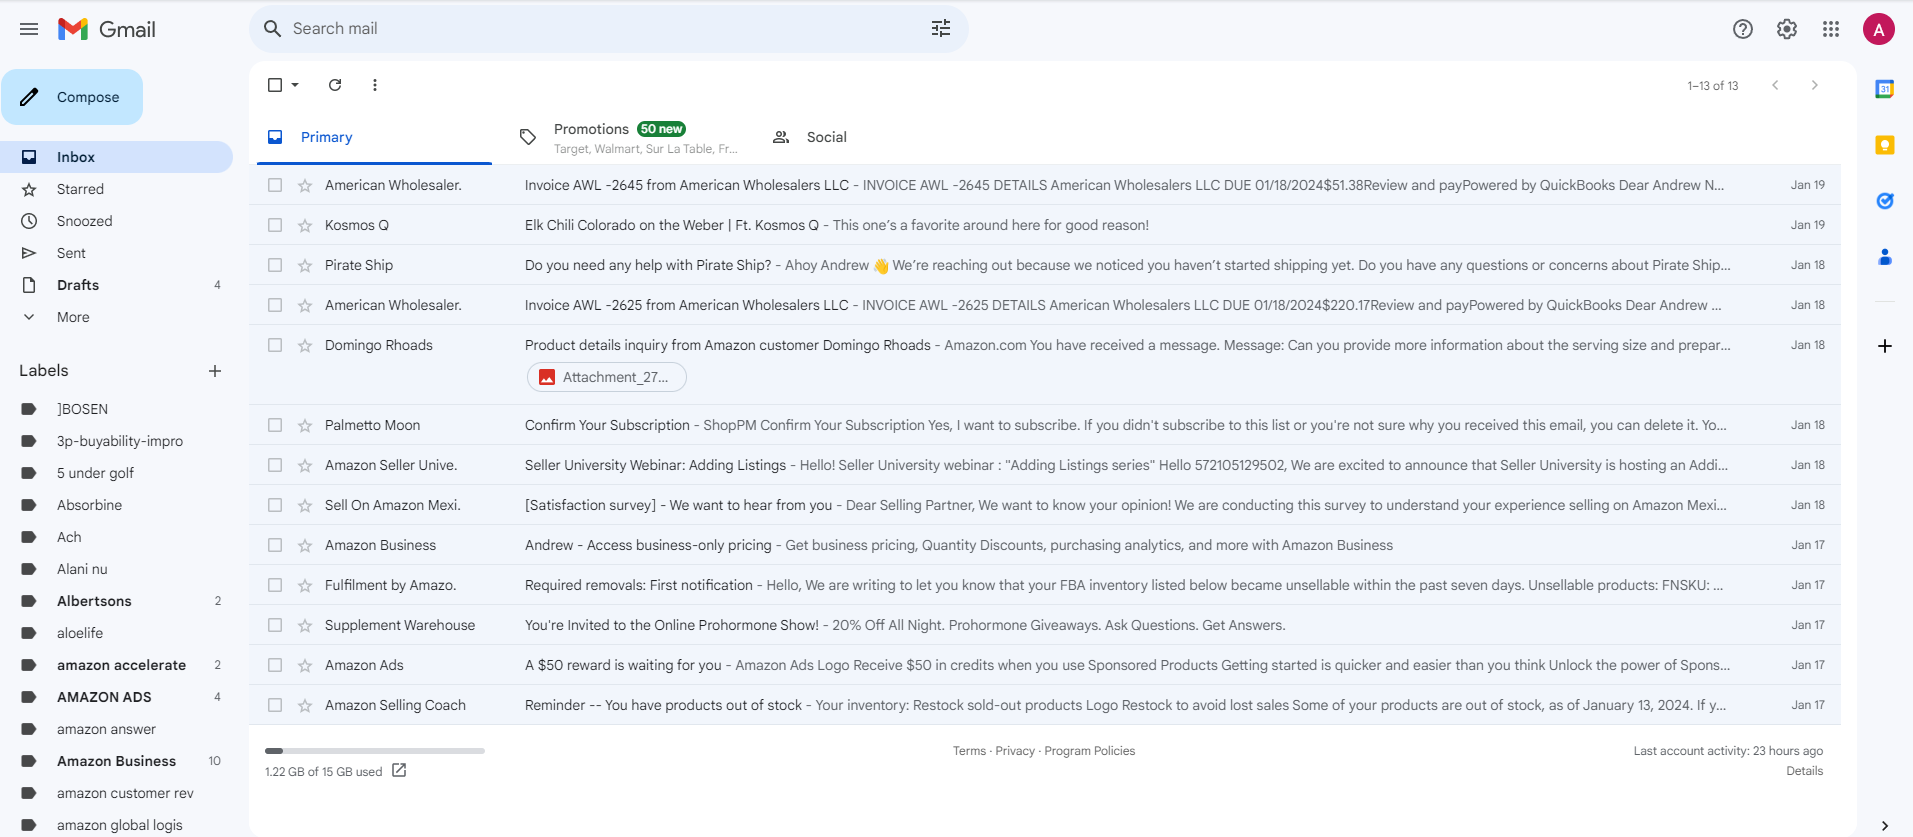The height and width of the screenshot is (837, 1913).
Task: Click the storage usage progress bar
Action: tap(375, 750)
